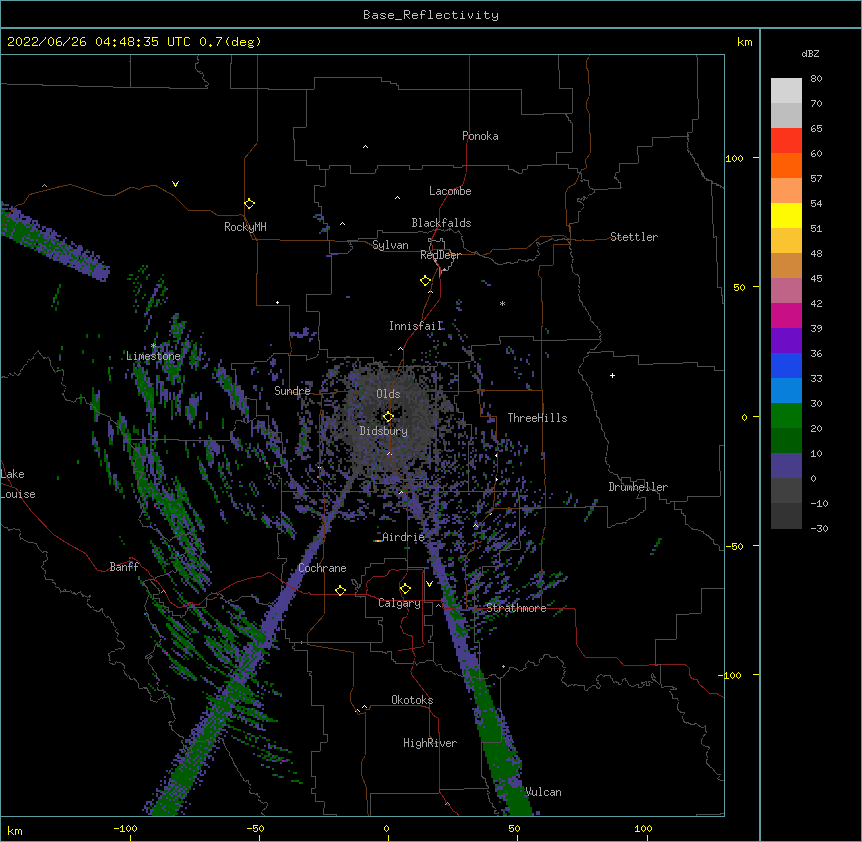Image resolution: width=862 pixels, height=842 pixels.
Task: Click the RedDeer city label
Action: click(440, 255)
